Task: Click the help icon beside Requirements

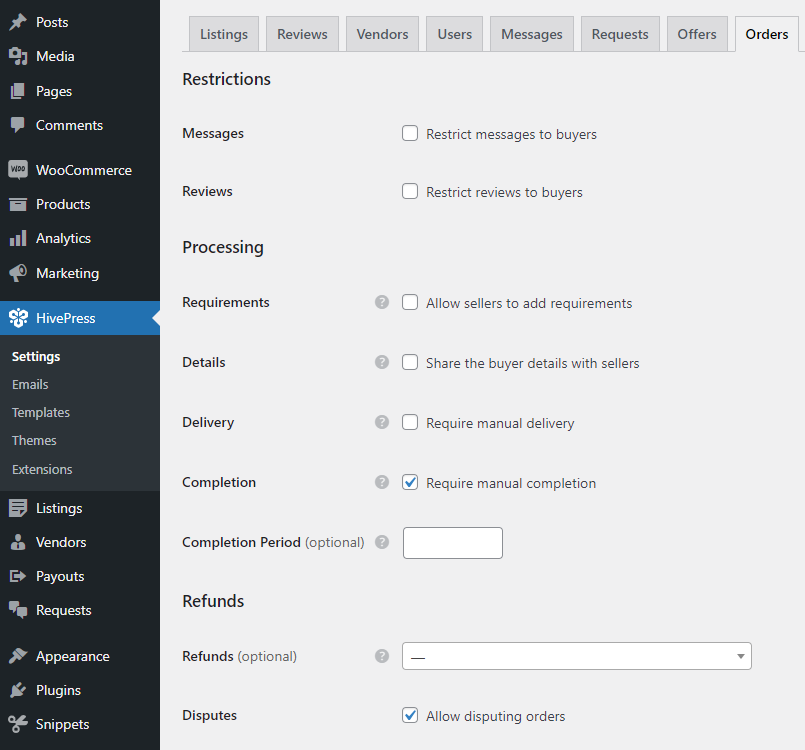Action: click(381, 302)
